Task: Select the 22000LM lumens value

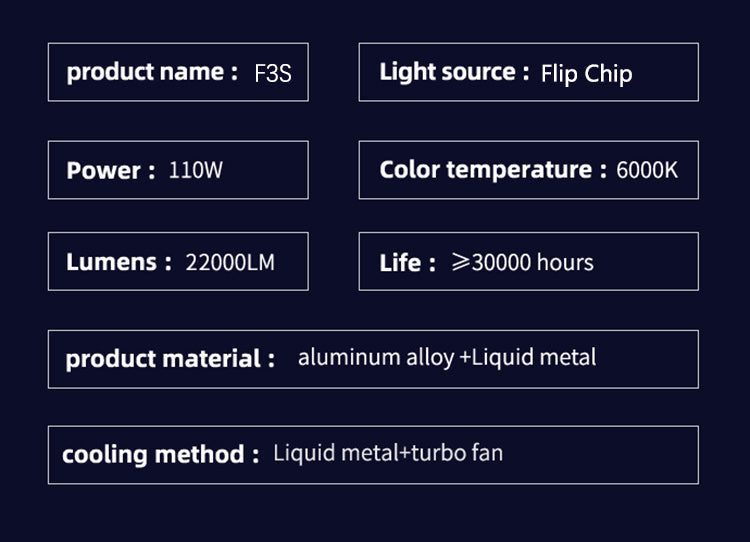Action: (230, 262)
